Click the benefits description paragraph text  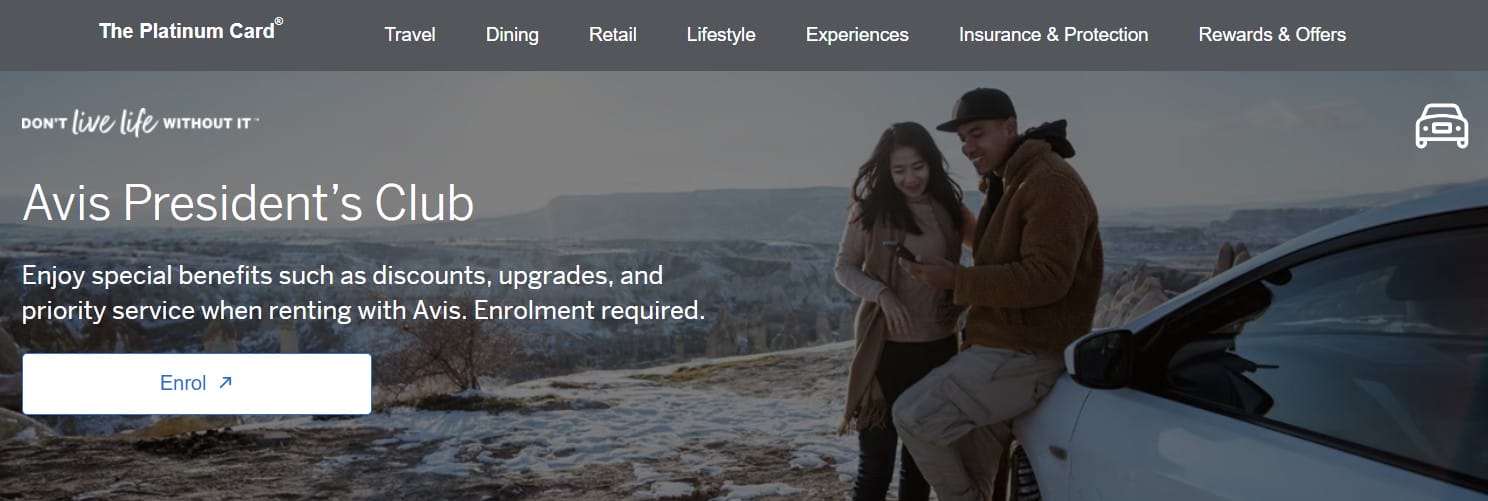point(363,292)
